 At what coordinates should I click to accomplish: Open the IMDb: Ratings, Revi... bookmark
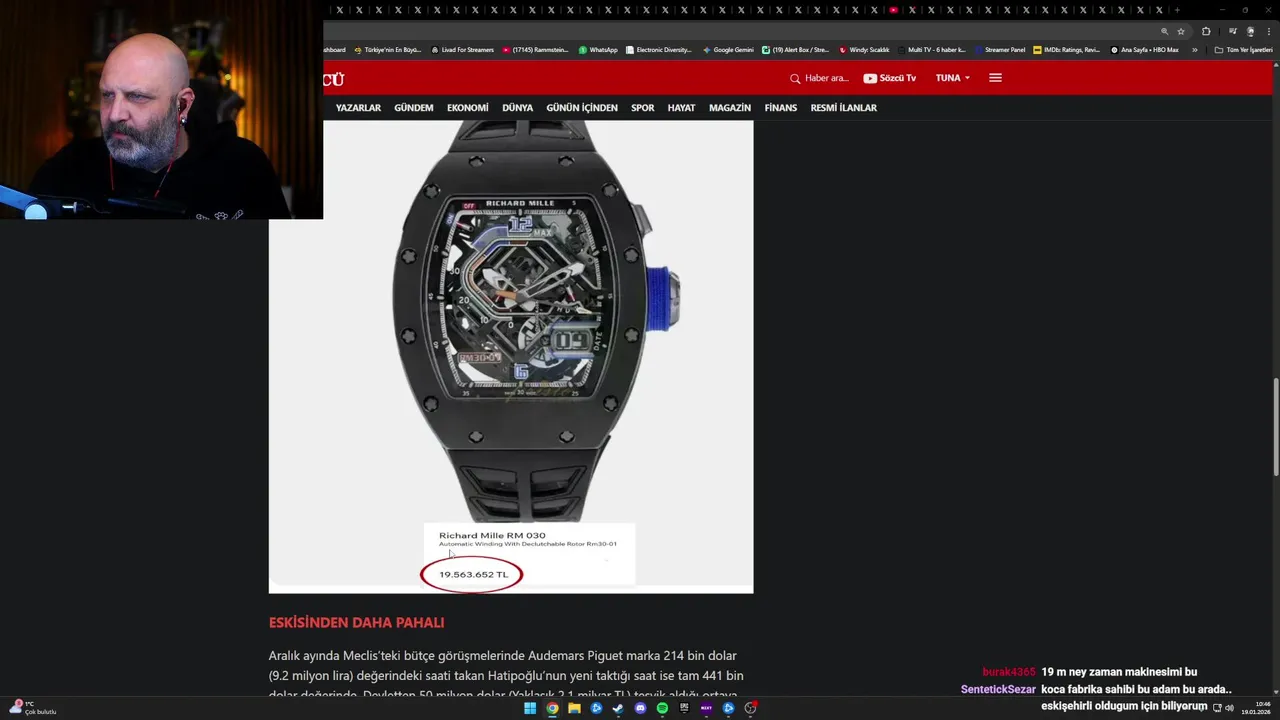click(x=1067, y=50)
